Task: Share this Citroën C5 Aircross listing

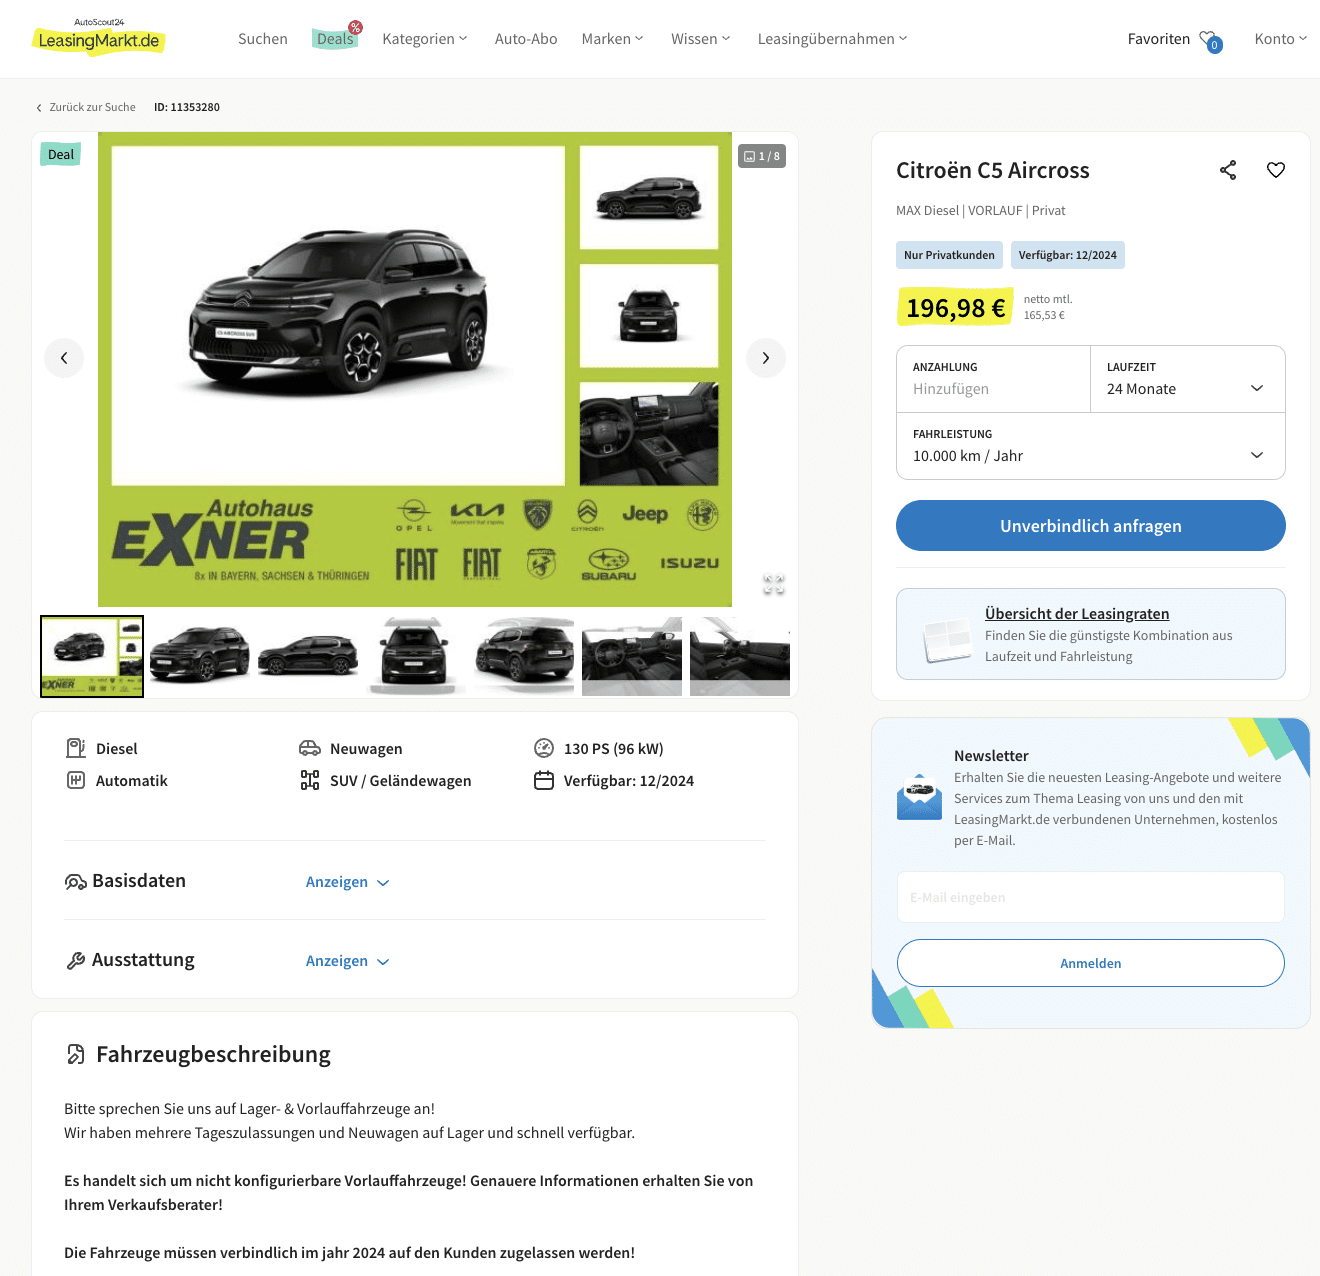Action: click(1228, 170)
